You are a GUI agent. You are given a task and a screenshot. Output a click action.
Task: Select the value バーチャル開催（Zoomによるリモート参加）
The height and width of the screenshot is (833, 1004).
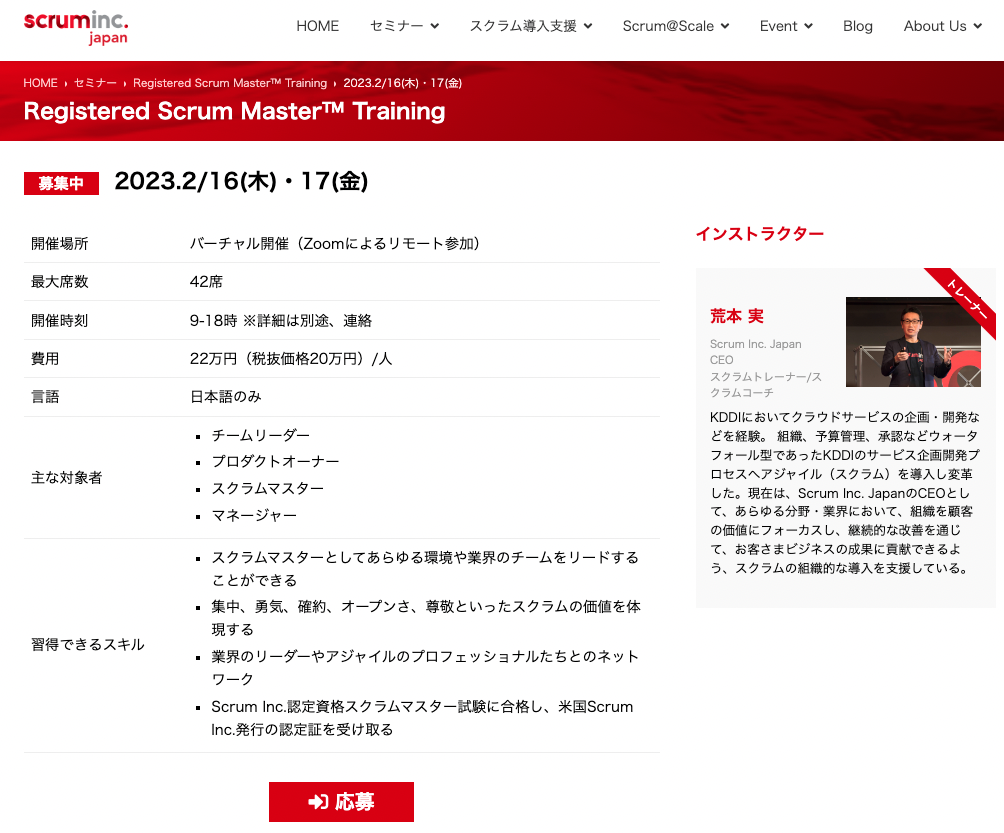[x=335, y=243]
